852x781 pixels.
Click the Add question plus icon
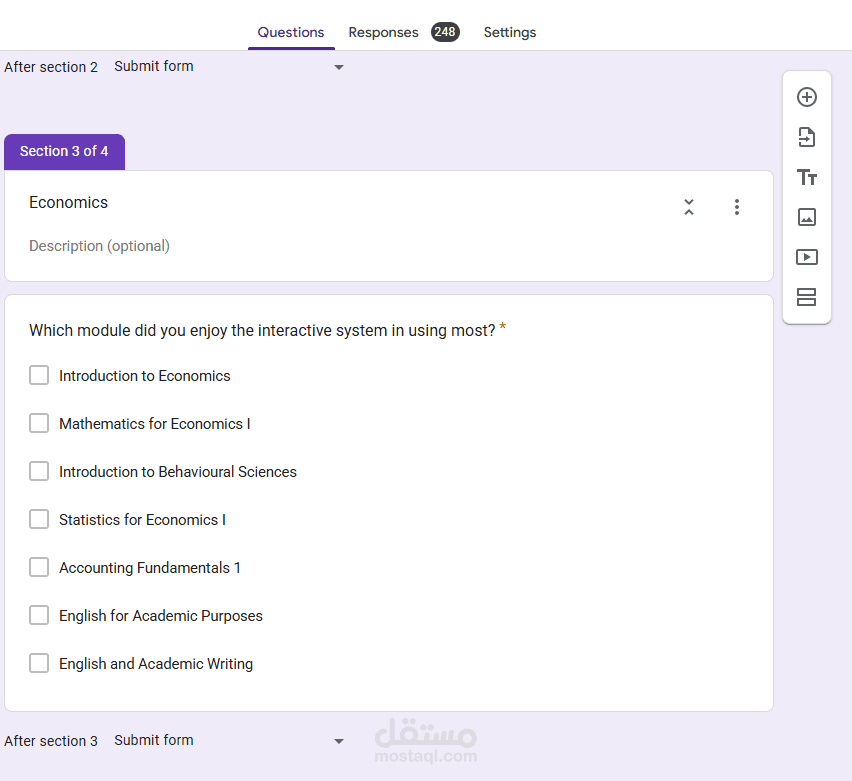tap(806, 97)
